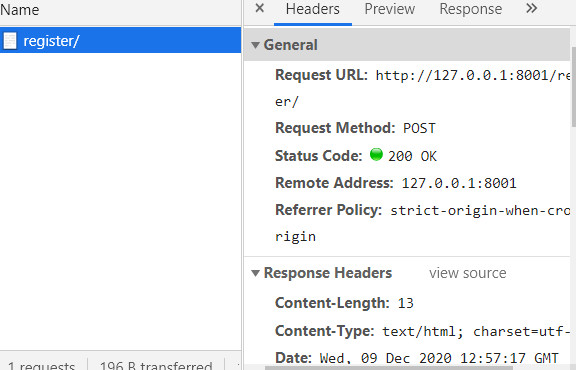Screen dimensions: 576x370
Task: Show more tabs with the chevron icon
Action: pos(531,8)
